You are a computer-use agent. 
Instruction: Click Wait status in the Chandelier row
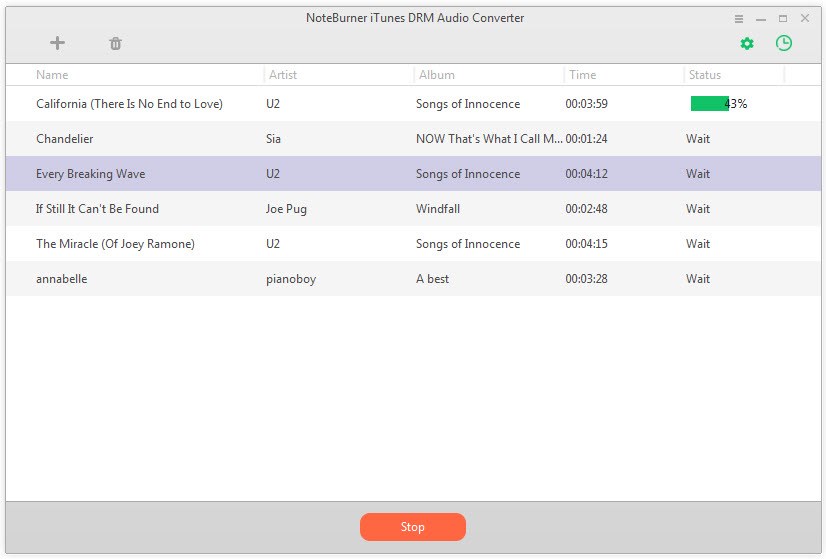698,139
